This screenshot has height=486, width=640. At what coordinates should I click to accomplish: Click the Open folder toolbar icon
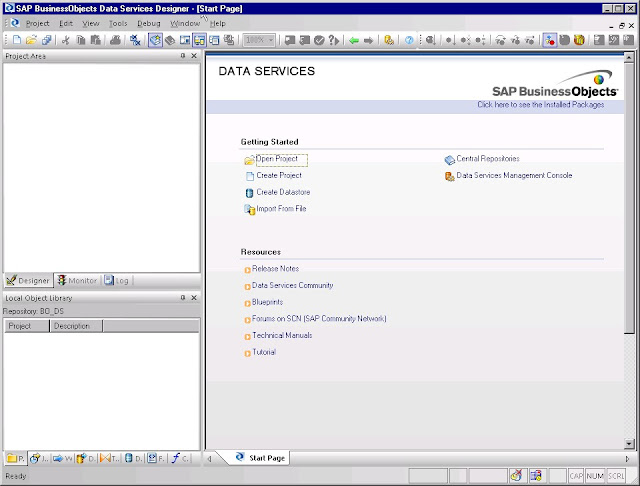pyautogui.click(x=31, y=40)
